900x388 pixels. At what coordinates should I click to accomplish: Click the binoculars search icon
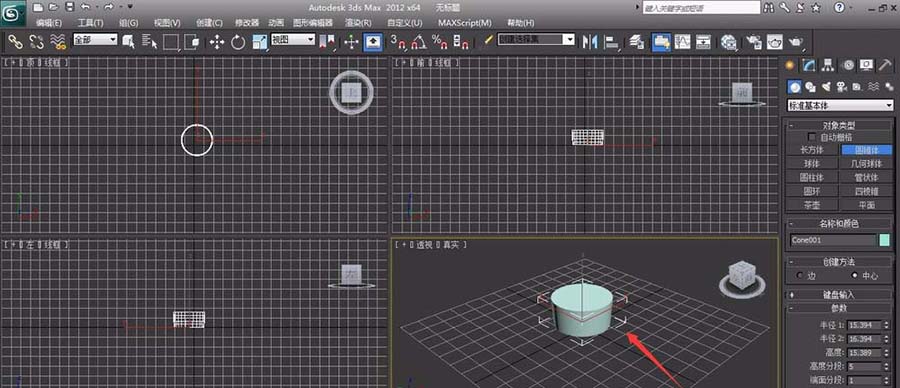[x=769, y=7]
